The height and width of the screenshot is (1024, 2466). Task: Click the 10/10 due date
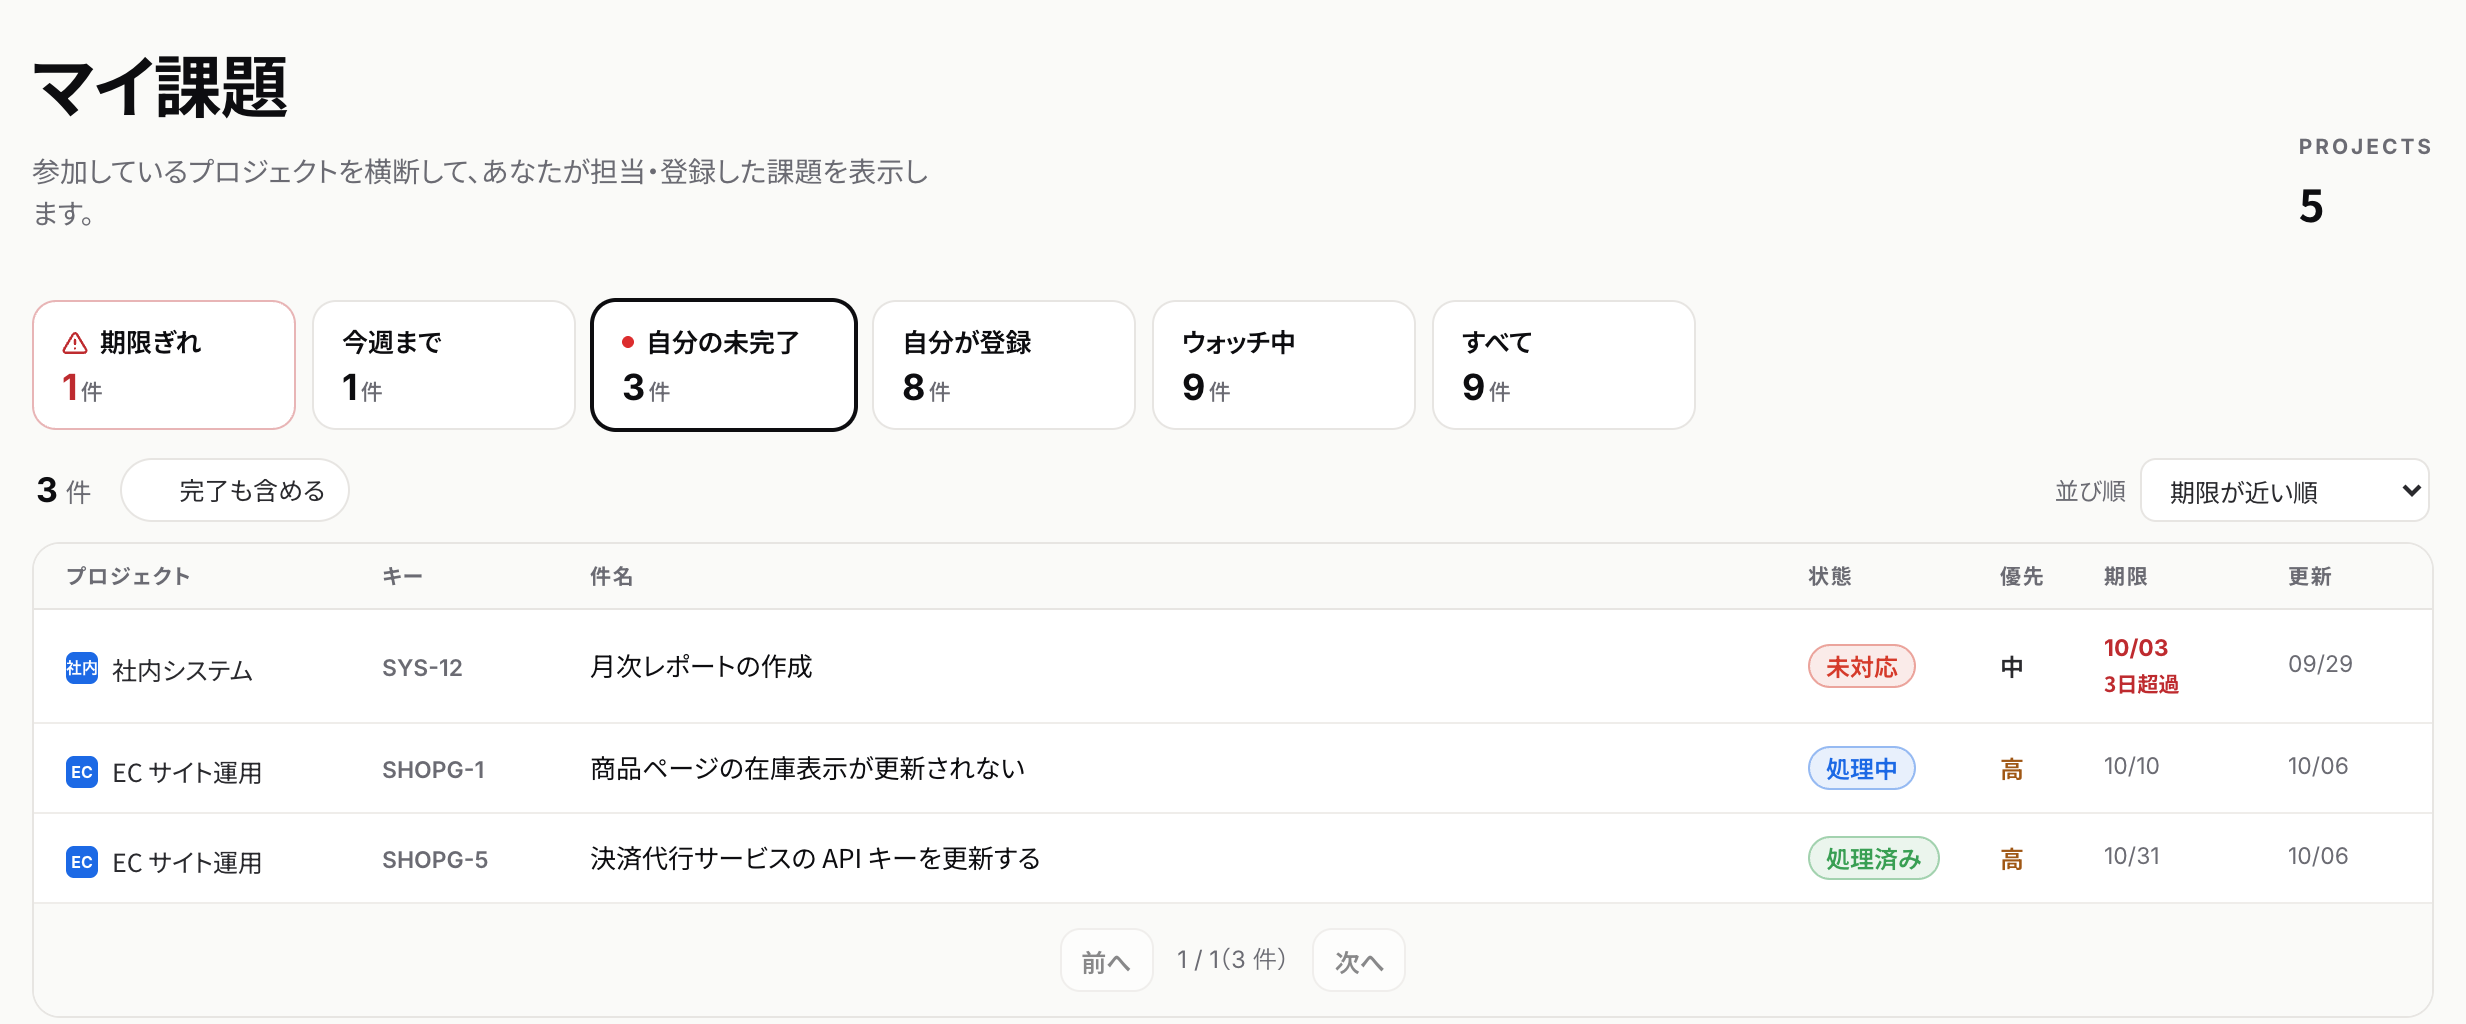pos(2131,766)
